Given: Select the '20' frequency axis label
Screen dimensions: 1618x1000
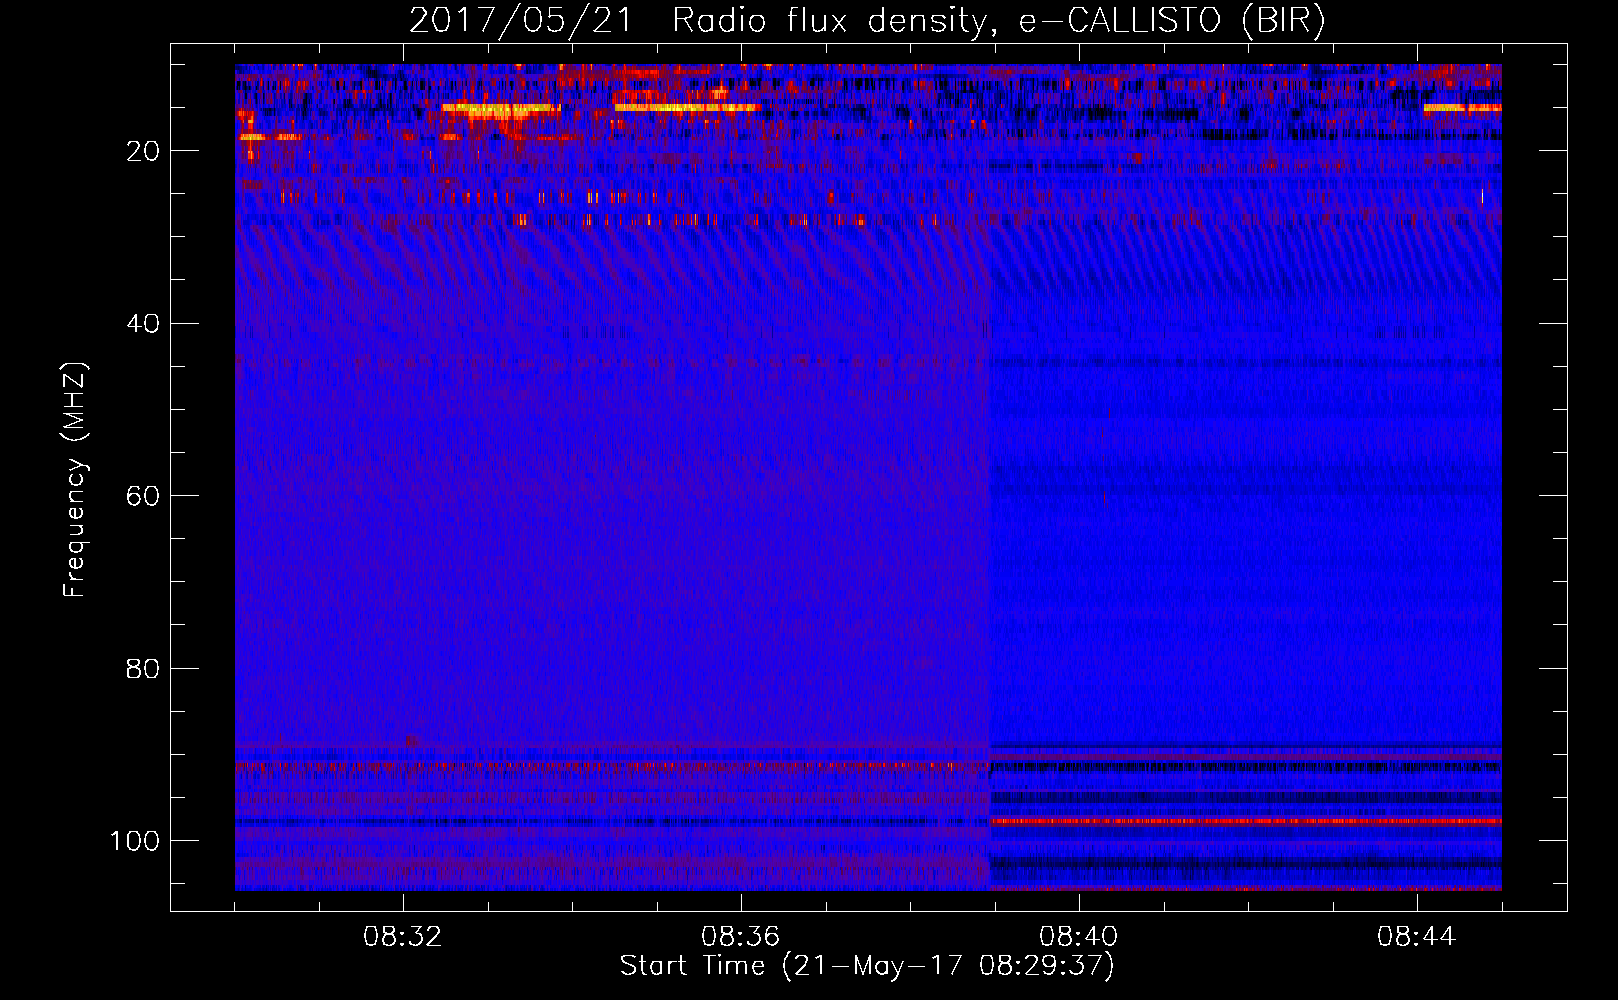Looking at the screenshot, I should (x=143, y=151).
